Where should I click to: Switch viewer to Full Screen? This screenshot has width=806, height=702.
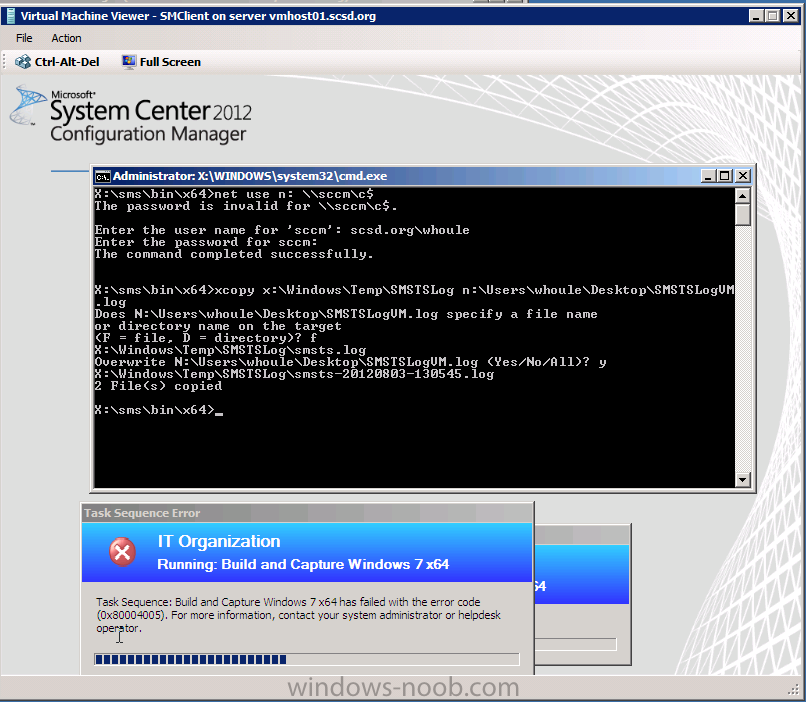(x=161, y=62)
